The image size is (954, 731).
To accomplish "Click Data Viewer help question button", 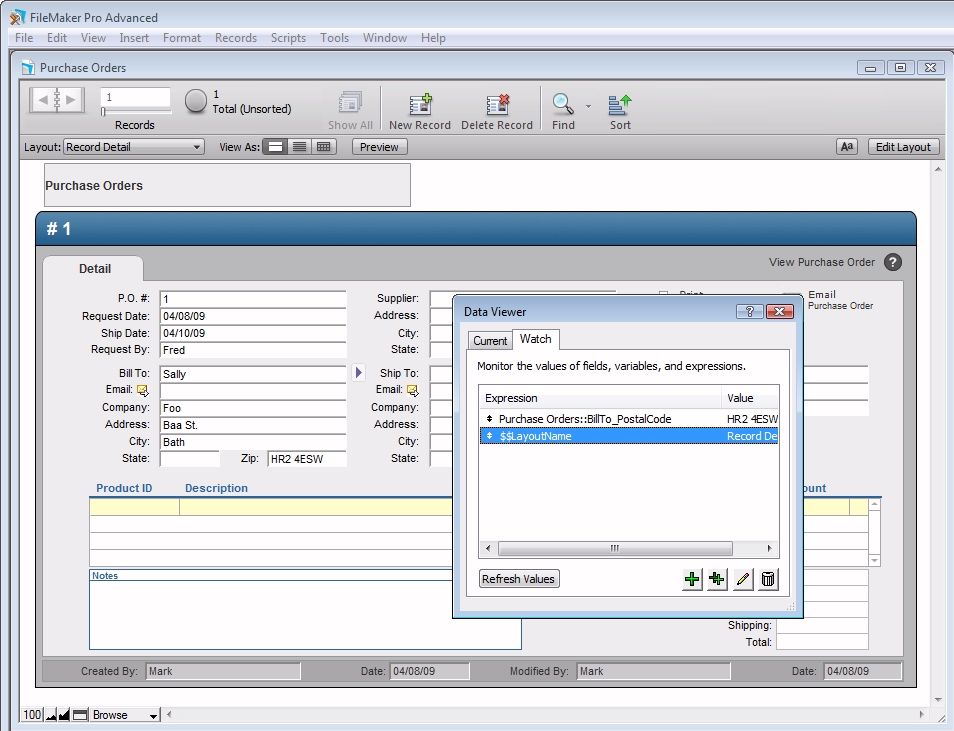I will [750, 312].
